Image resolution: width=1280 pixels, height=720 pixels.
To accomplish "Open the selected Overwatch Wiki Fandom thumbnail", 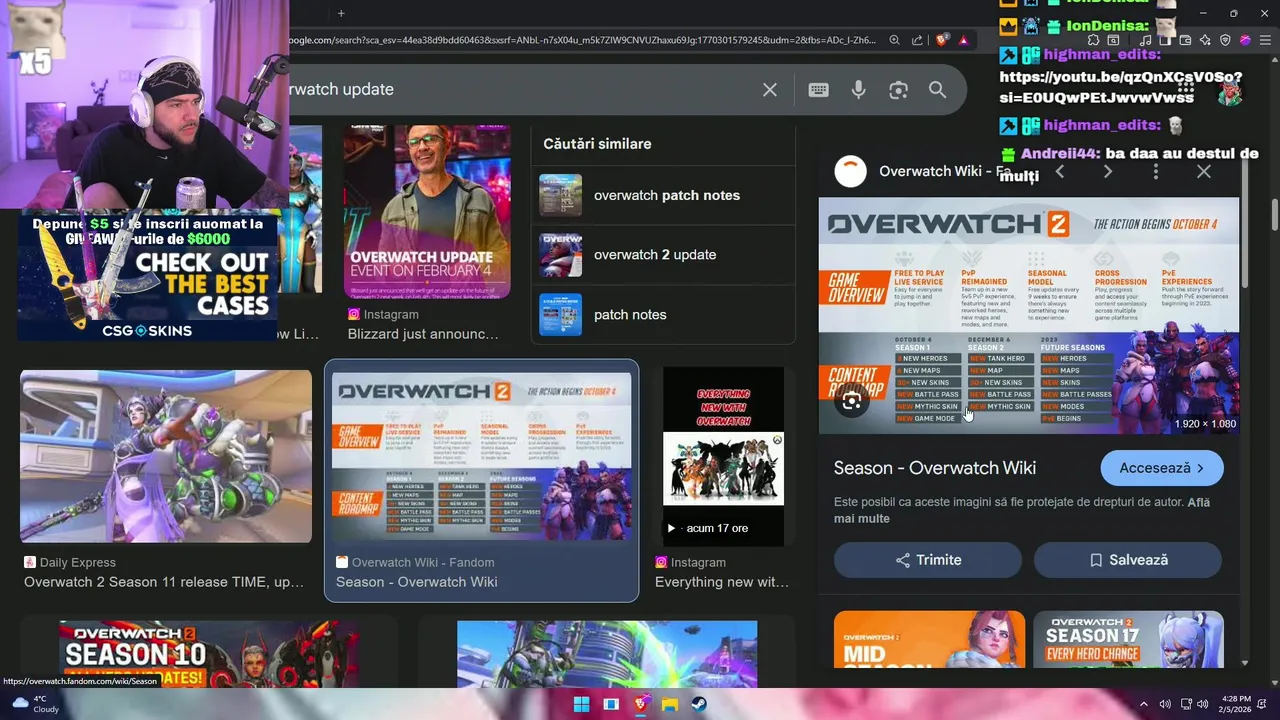I will pos(481,458).
